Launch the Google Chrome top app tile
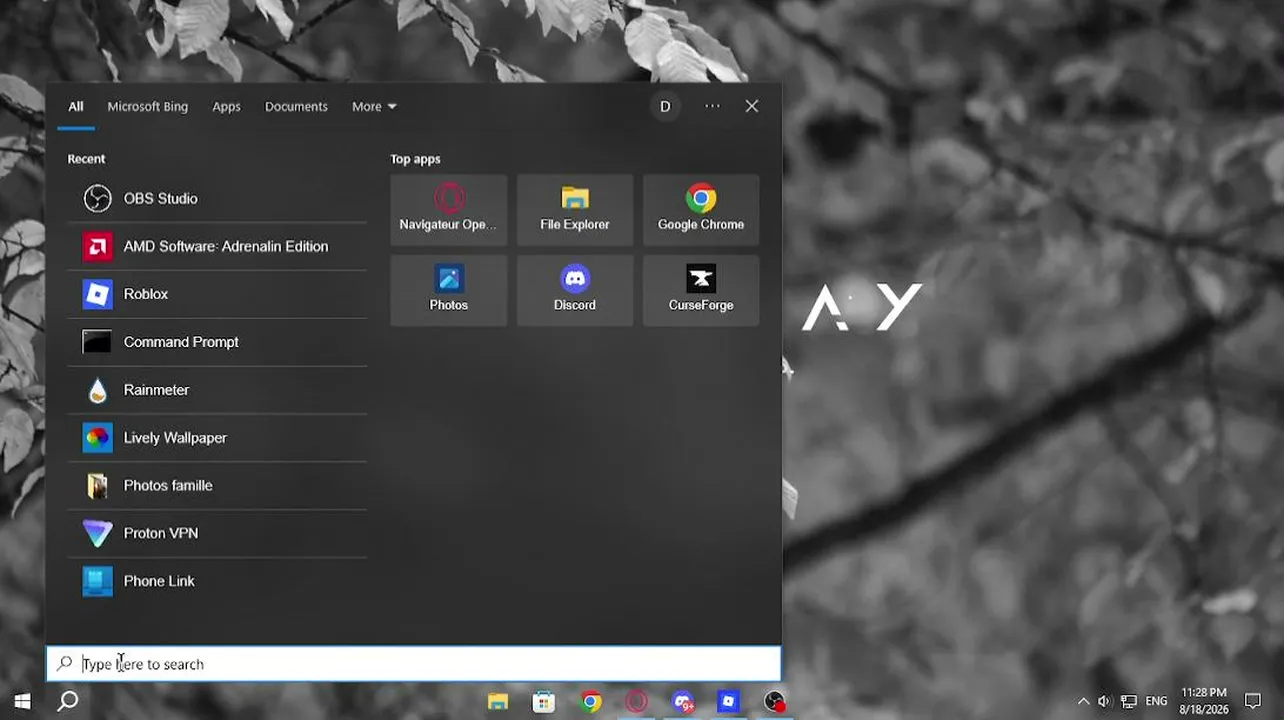The height and width of the screenshot is (720, 1284). pyautogui.click(x=701, y=210)
